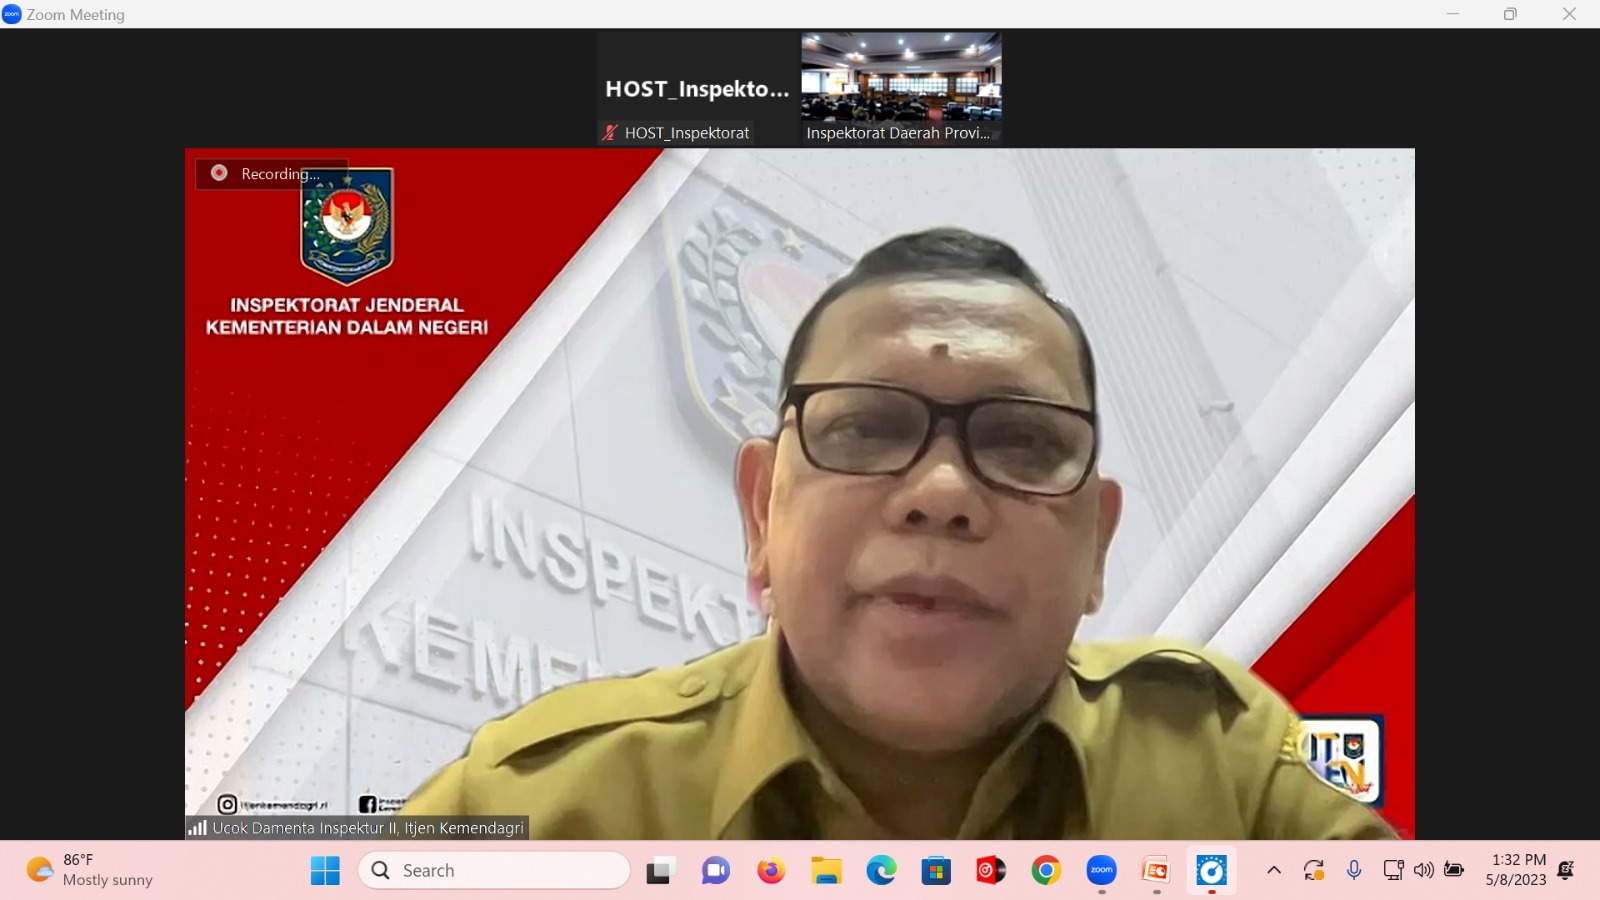Switch to the Zoom taskbar app

pos(1101,871)
